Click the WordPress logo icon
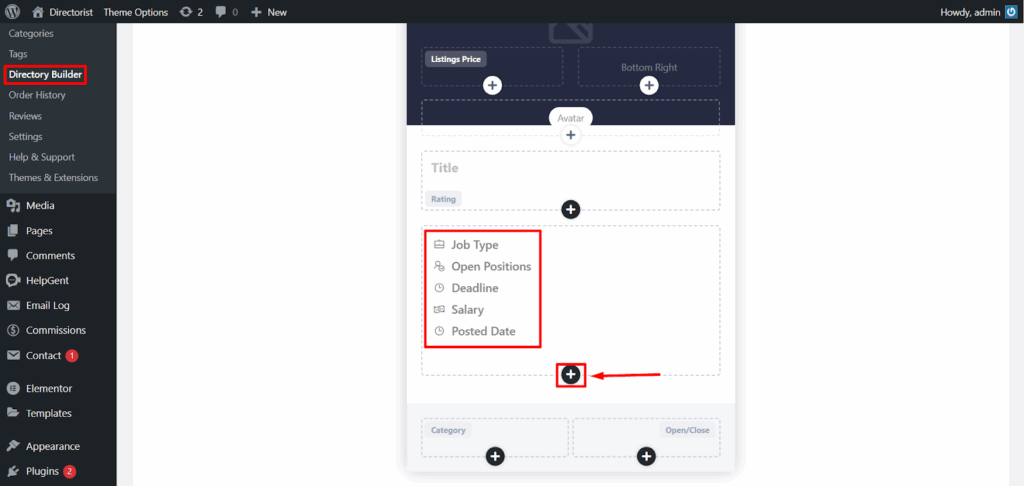 click(x=15, y=12)
